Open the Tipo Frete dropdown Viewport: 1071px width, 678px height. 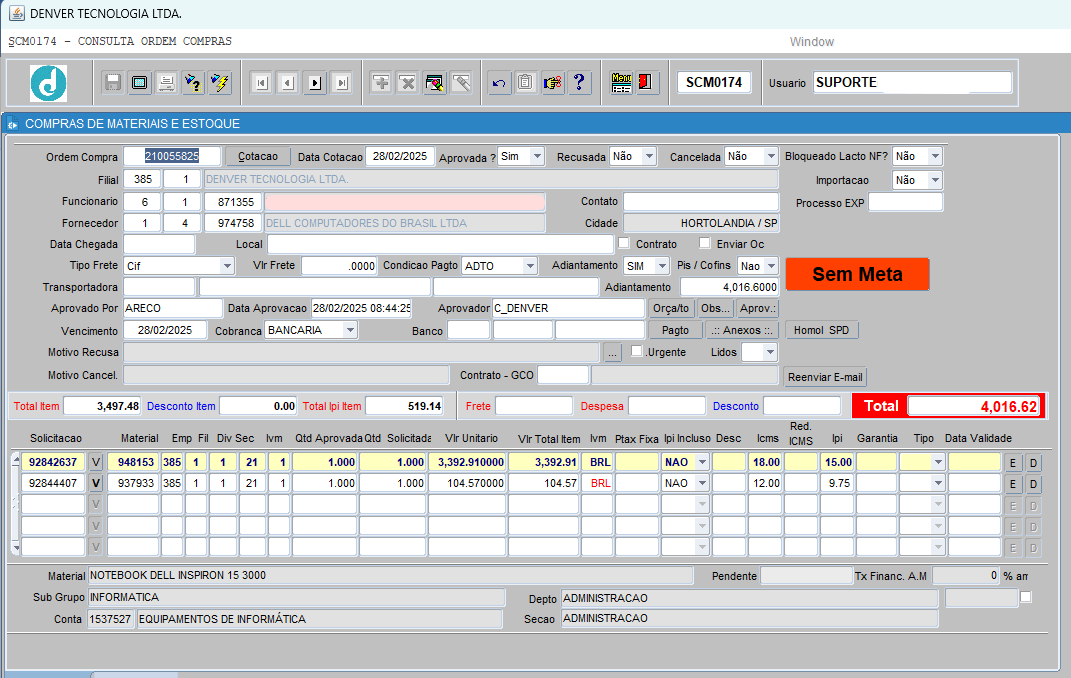(227, 266)
